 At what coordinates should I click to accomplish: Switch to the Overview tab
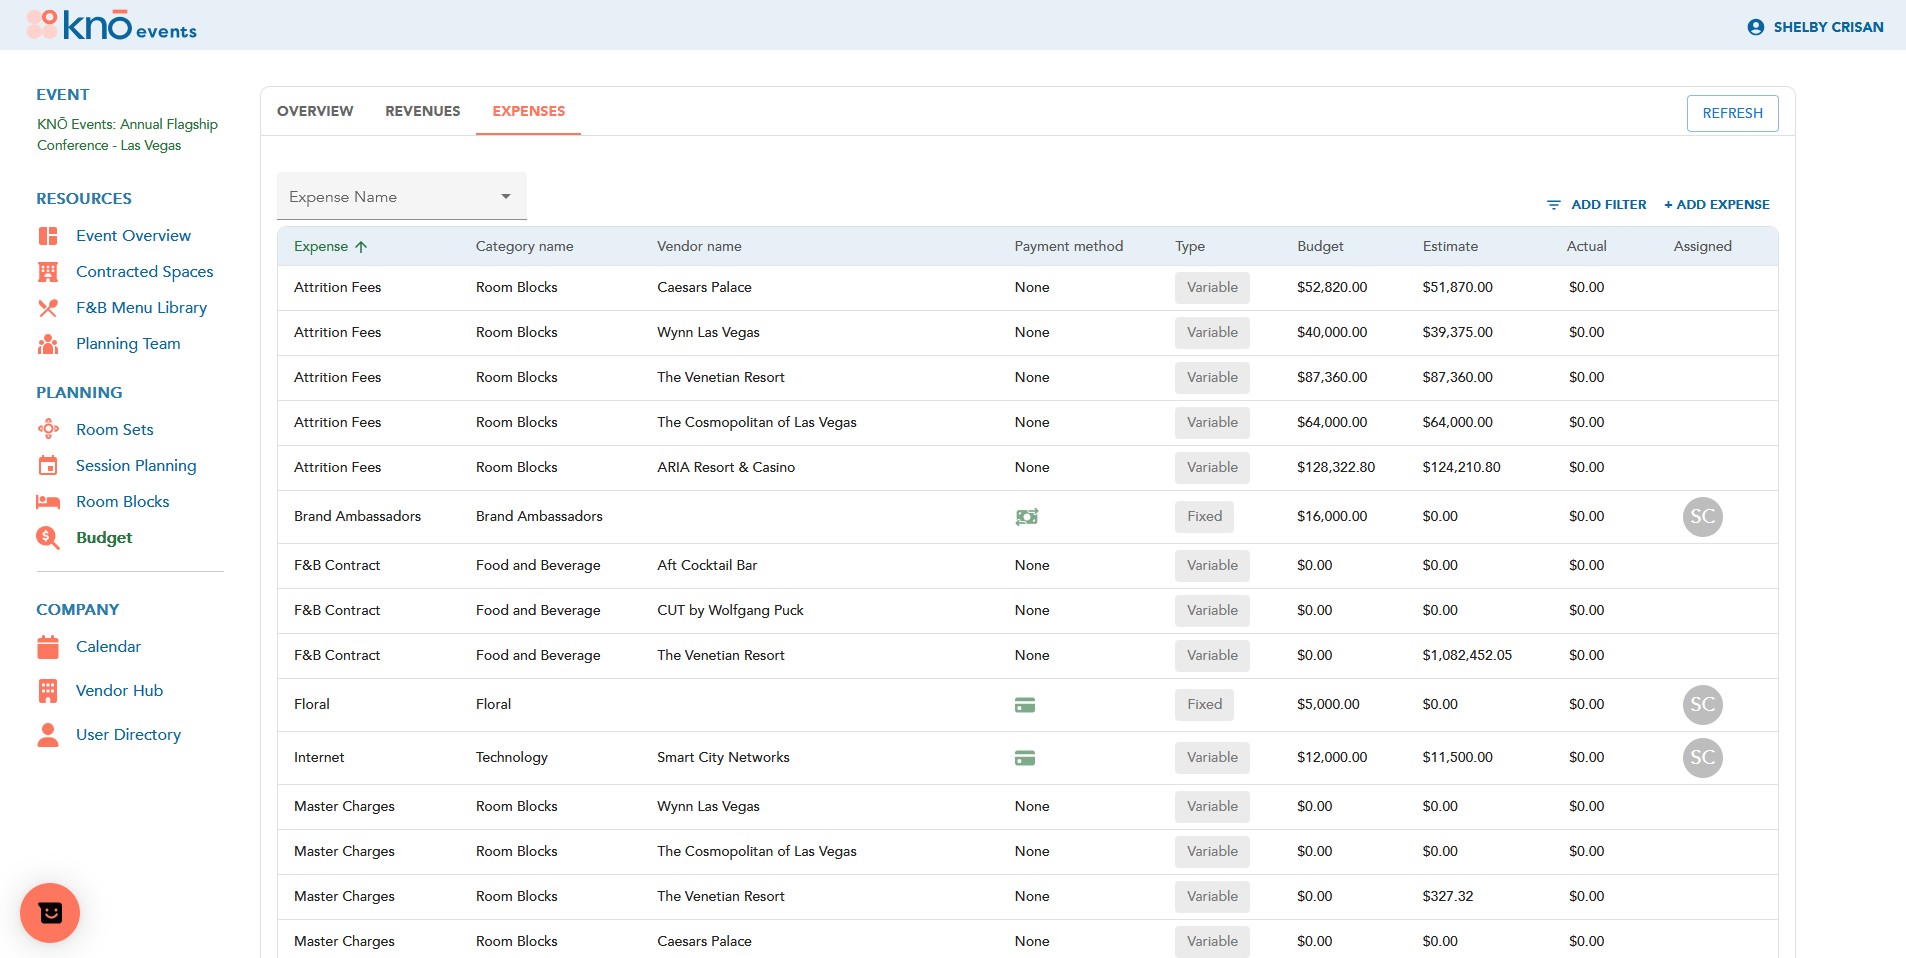315,111
